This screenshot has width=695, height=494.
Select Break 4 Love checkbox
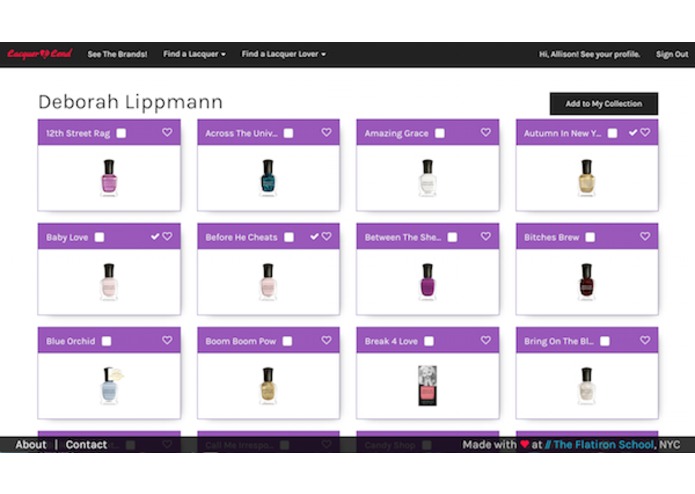coord(429,341)
